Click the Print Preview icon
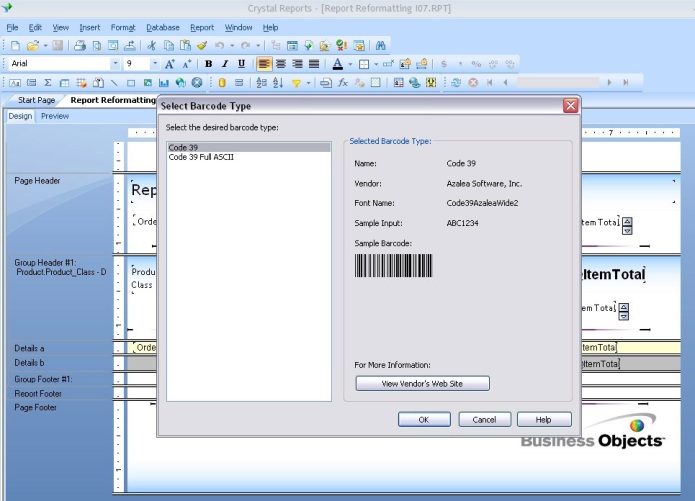695x501 pixels. pyautogui.click(x=97, y=45)
